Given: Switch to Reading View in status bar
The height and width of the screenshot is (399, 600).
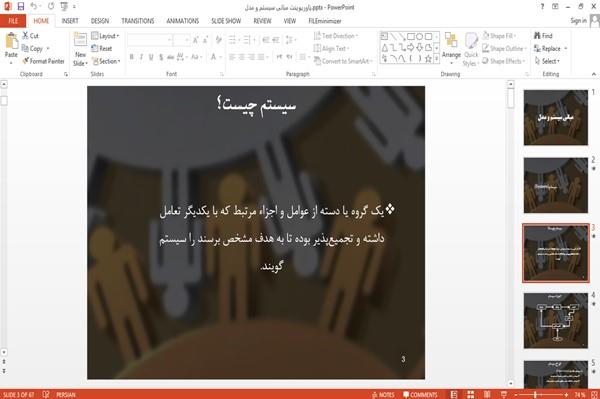Looking at the screenshot, I should coord(487,394).
